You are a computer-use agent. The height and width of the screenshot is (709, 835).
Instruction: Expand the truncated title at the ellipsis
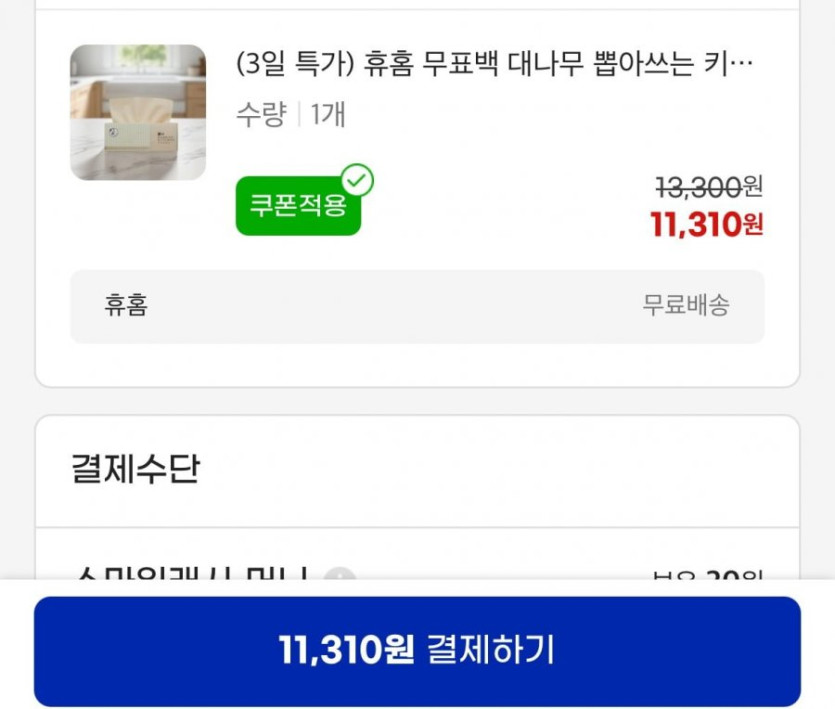click(x=741, y=64)
